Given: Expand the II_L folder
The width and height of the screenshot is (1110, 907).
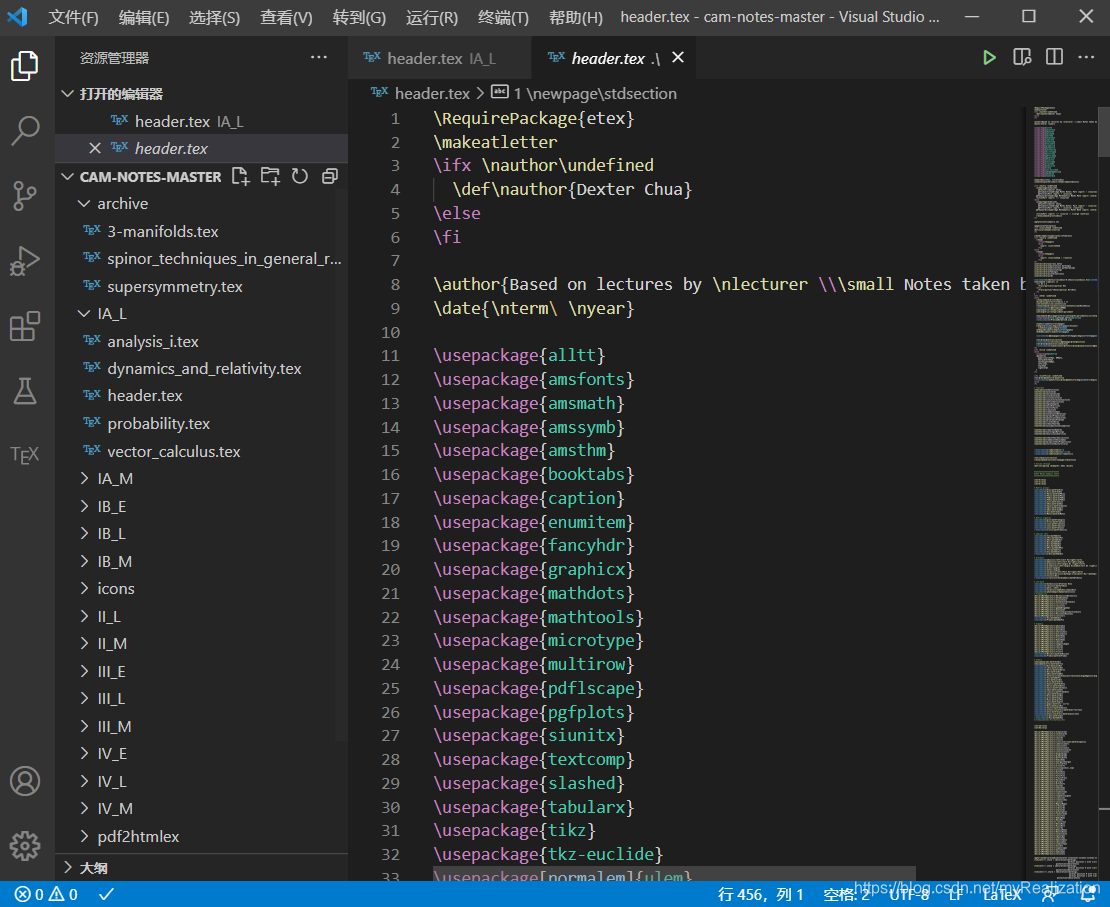Looking at the screenshot, I should pos(84,616).
